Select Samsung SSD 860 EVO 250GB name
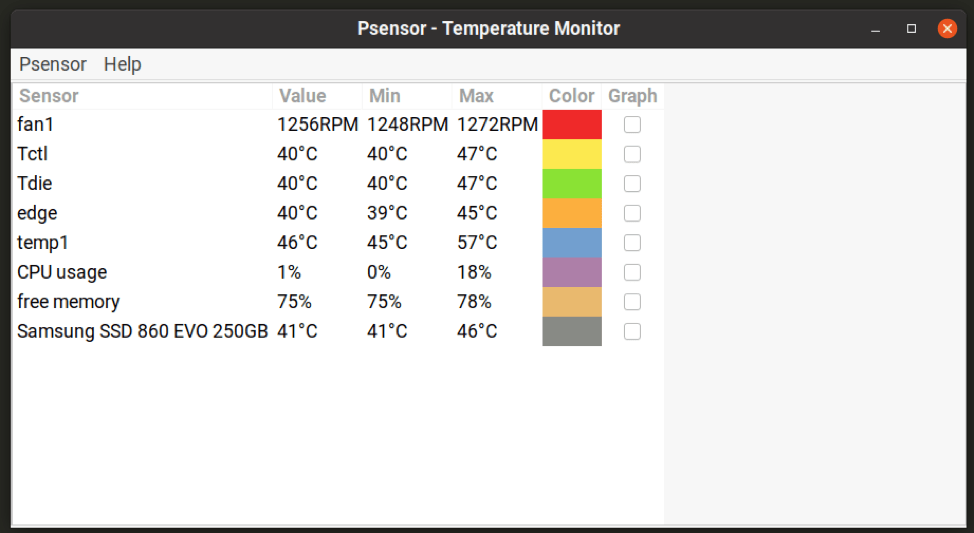The width and height of the screenshot is (974, 533). [142, 331]
